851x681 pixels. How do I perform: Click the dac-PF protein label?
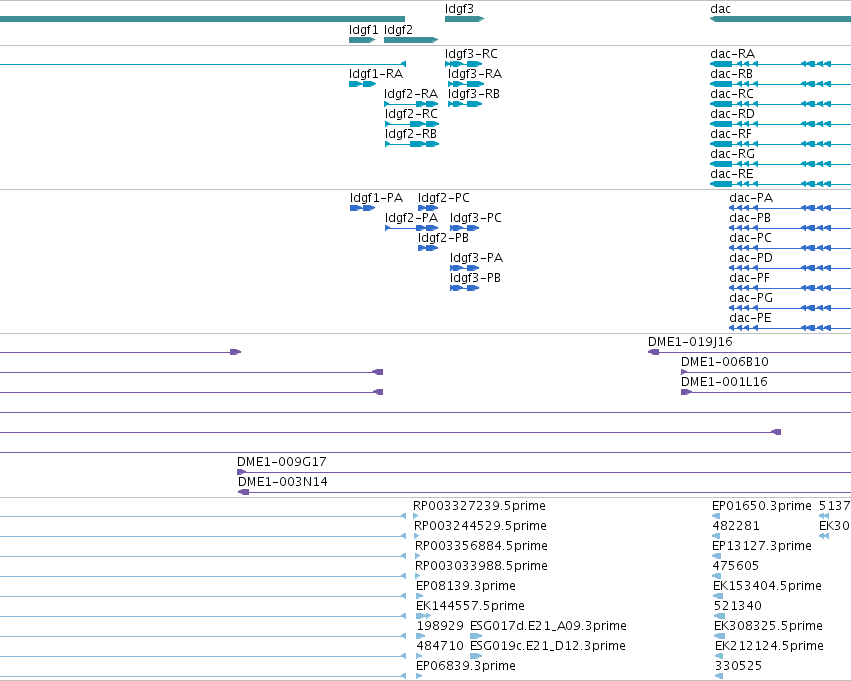pos(749,278)
